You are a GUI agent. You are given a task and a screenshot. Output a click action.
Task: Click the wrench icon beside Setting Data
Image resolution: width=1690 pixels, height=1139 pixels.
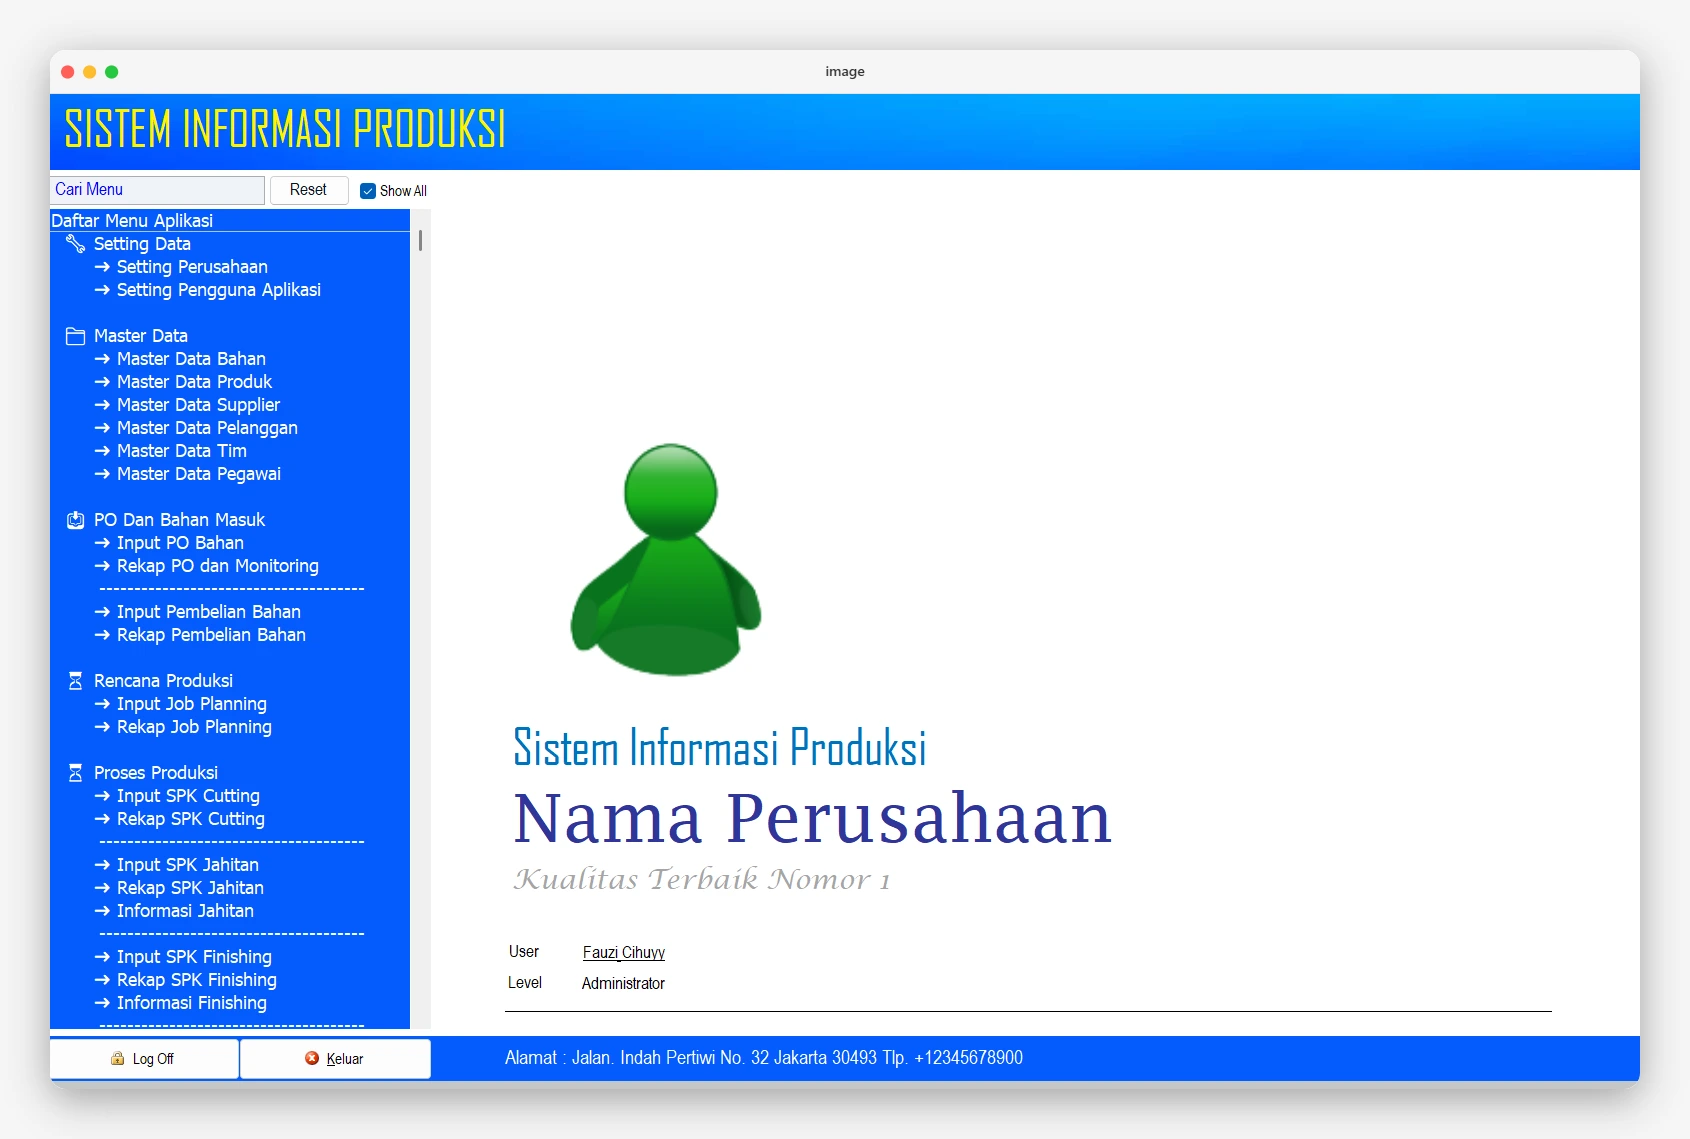[75, 243]
